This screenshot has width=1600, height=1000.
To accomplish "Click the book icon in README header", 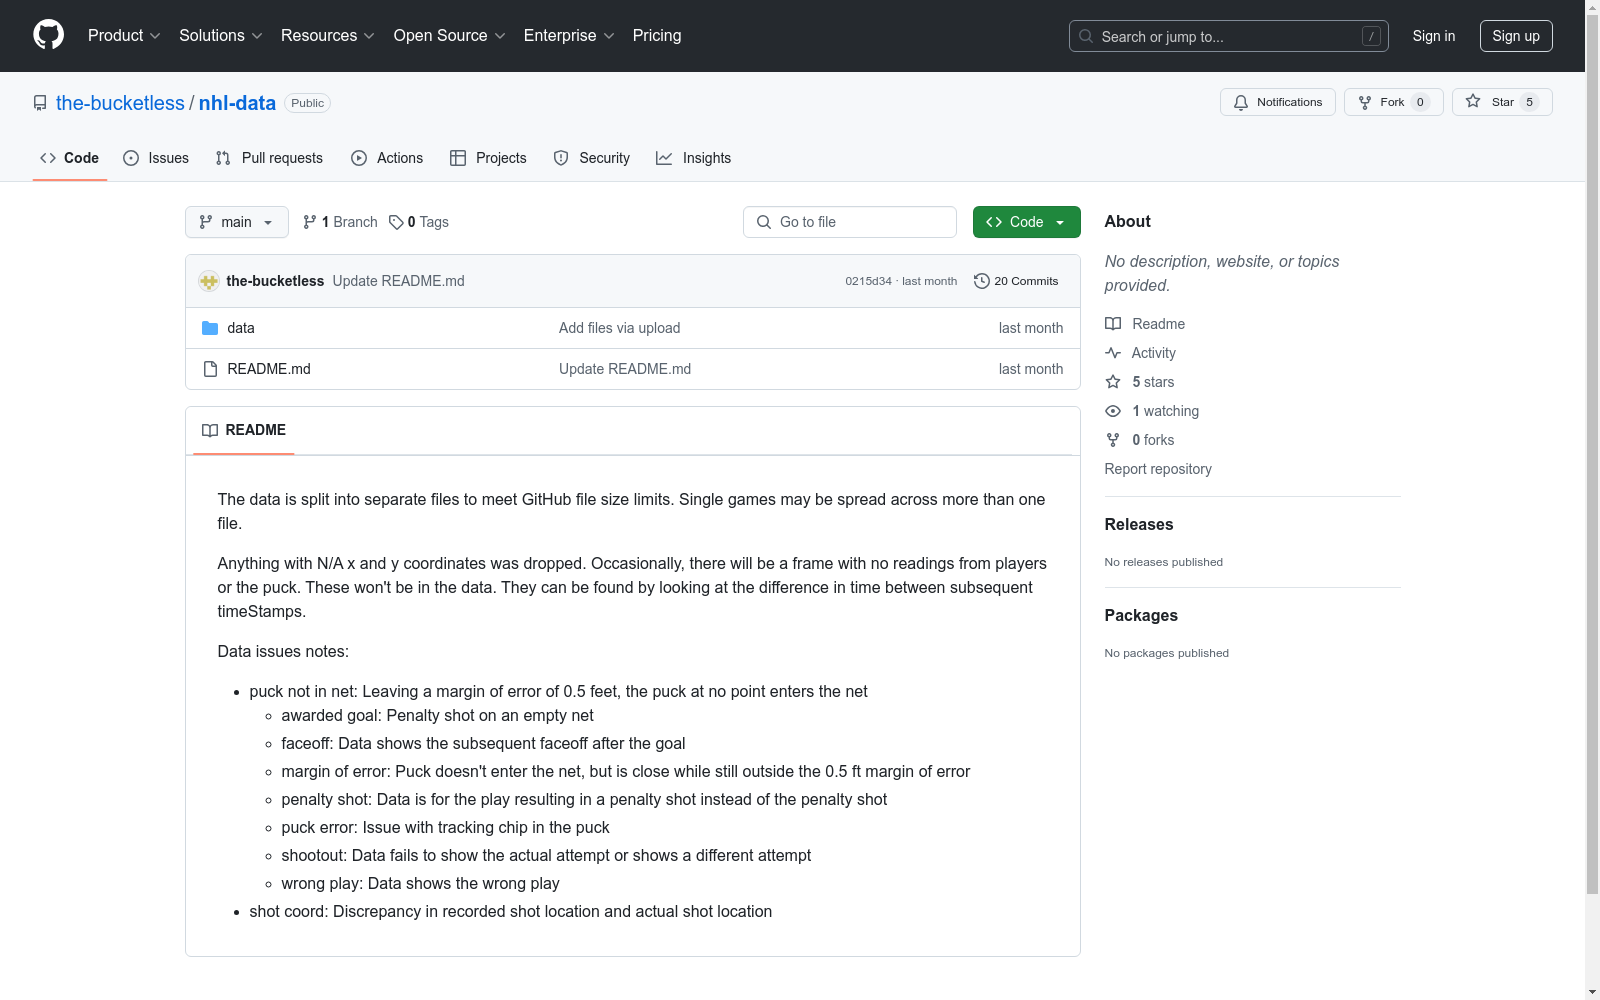I will click(x=210, y=430).
